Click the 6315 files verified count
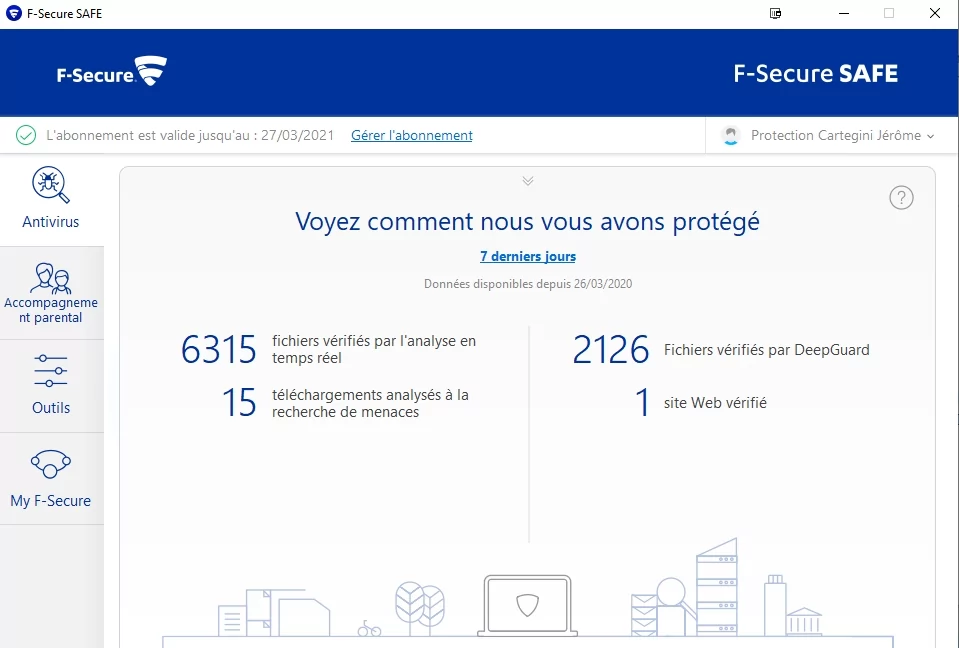The height and width of the screenshot is (648, 959). tap(218, 350)
